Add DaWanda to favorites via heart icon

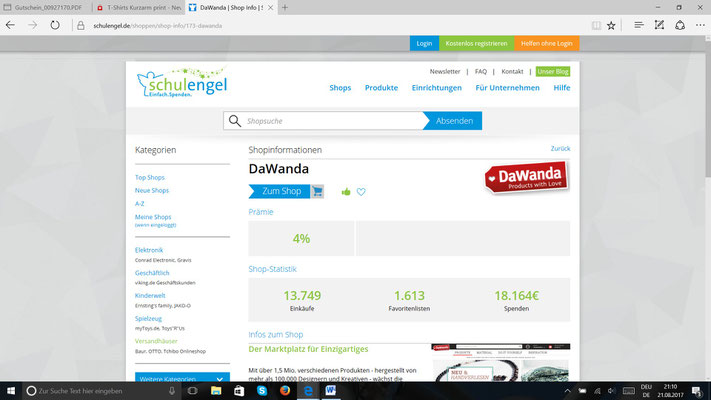[361, 192]
